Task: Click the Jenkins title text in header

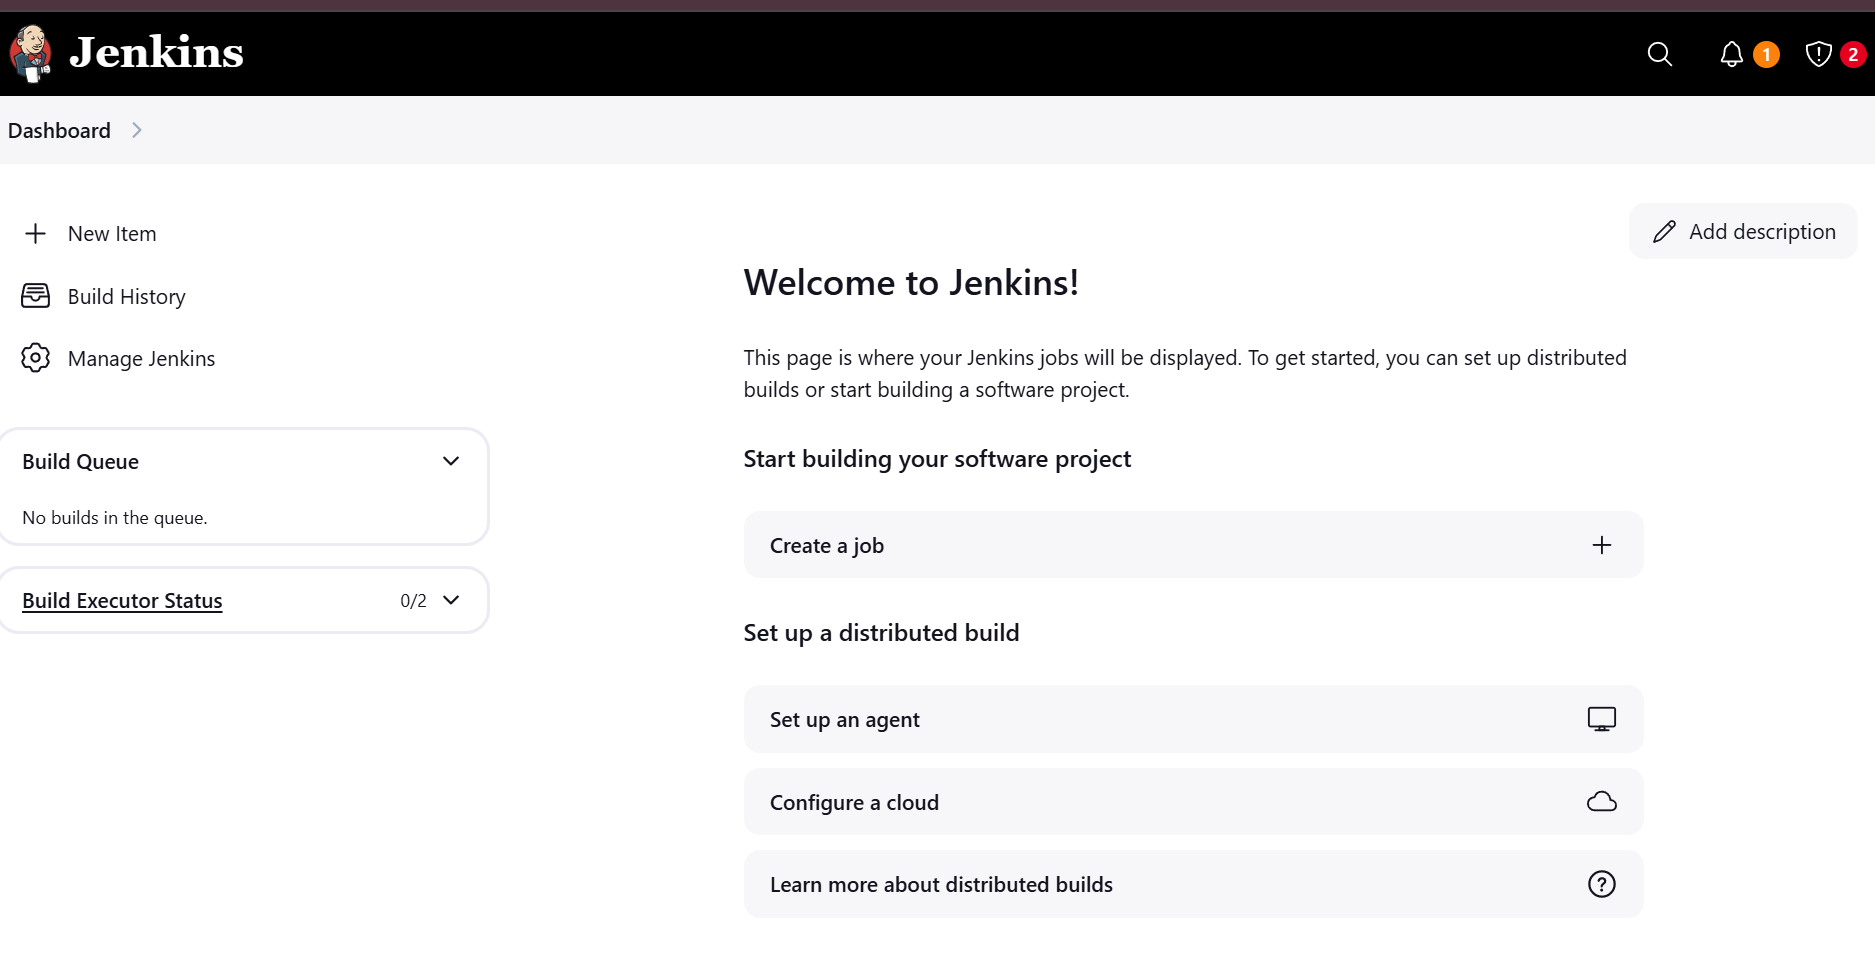Action: [x=156, y=53]
